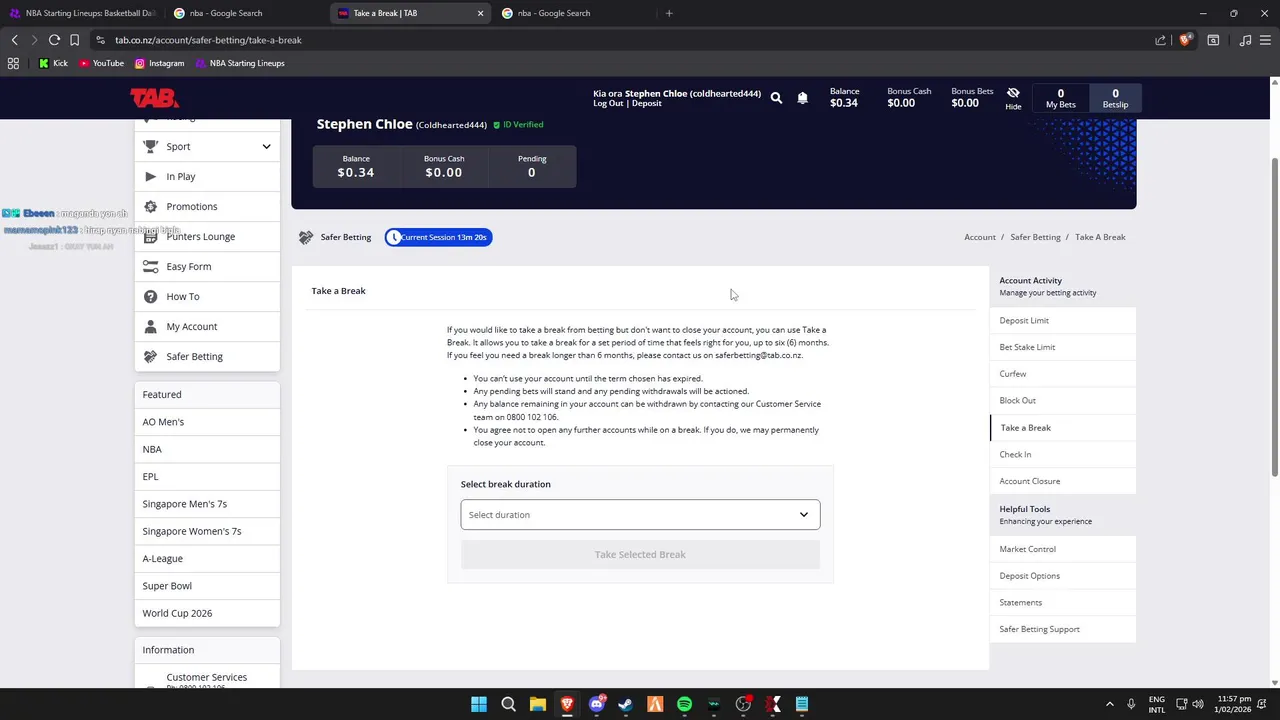Click the Current Session timer badge

pos(438,237)
